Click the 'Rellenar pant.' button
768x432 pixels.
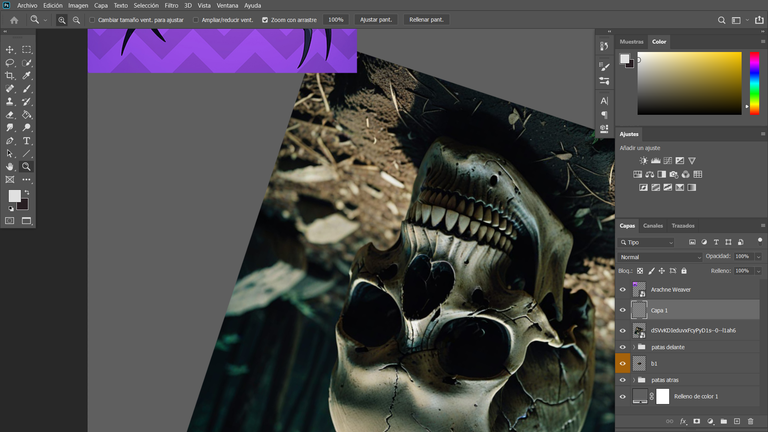(426, 20)
